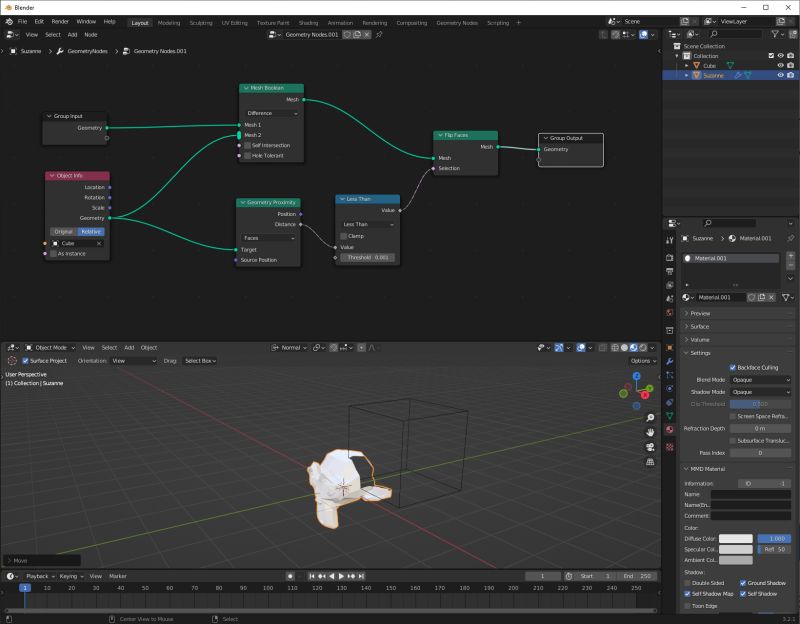Screen dimensions: 800x624
Task: Switch to the Modeling workspace tab
Action: coord(168,22)
